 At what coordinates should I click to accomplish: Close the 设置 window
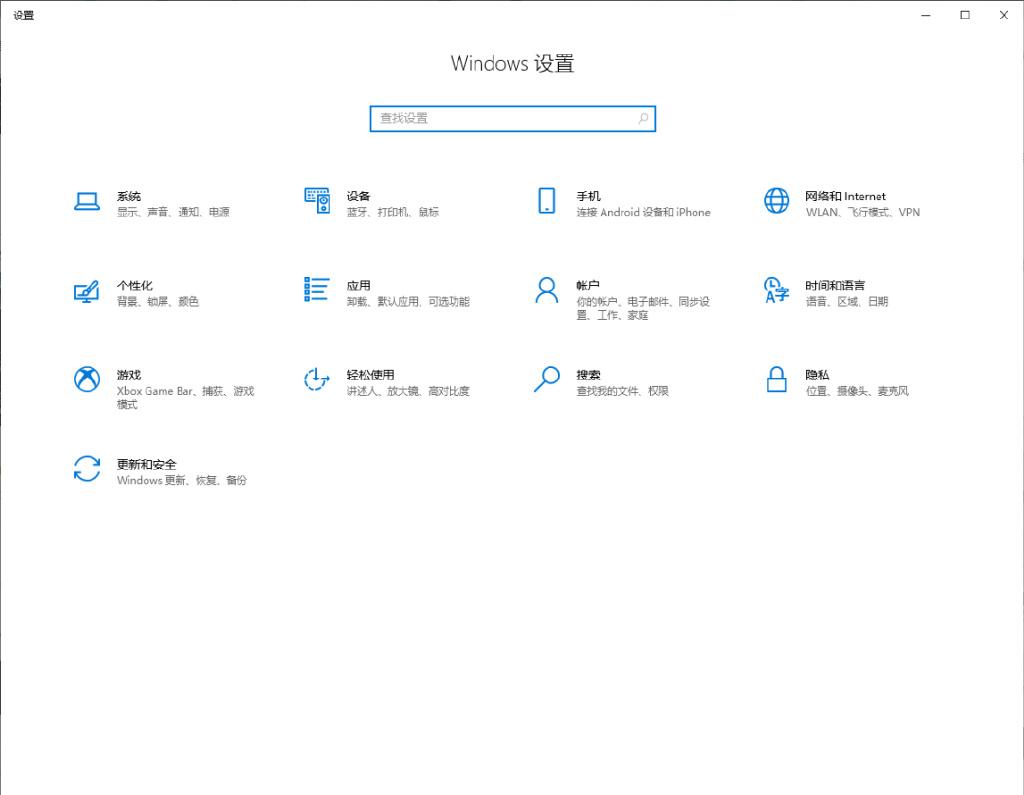[x=1004, y=15]
